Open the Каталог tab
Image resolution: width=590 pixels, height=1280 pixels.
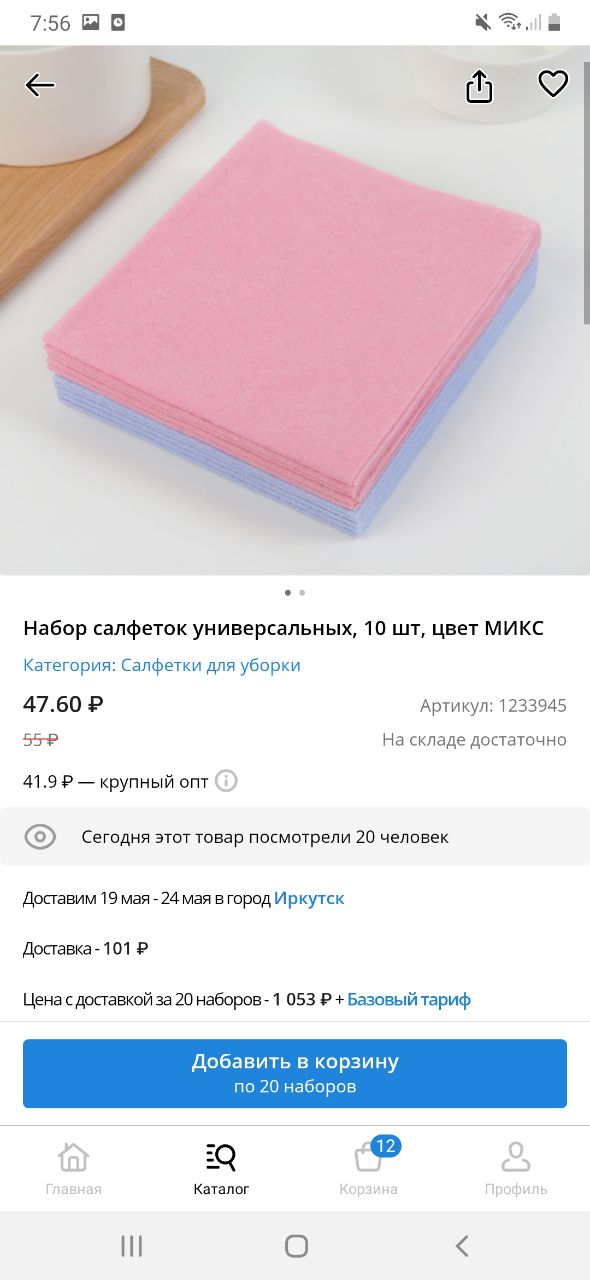pos(221,1169)
